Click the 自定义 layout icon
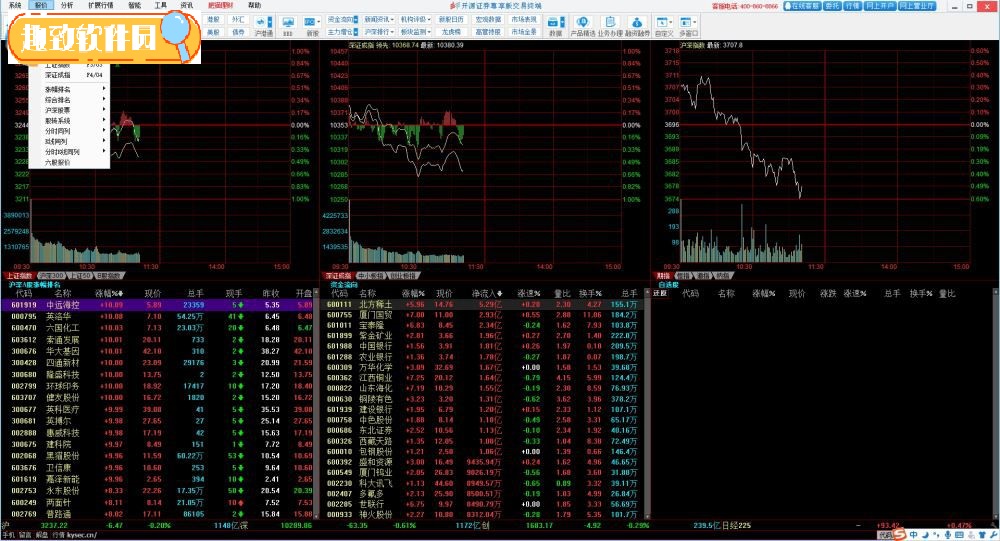This screenshot has width=1000, height=541. coord(664,24)
